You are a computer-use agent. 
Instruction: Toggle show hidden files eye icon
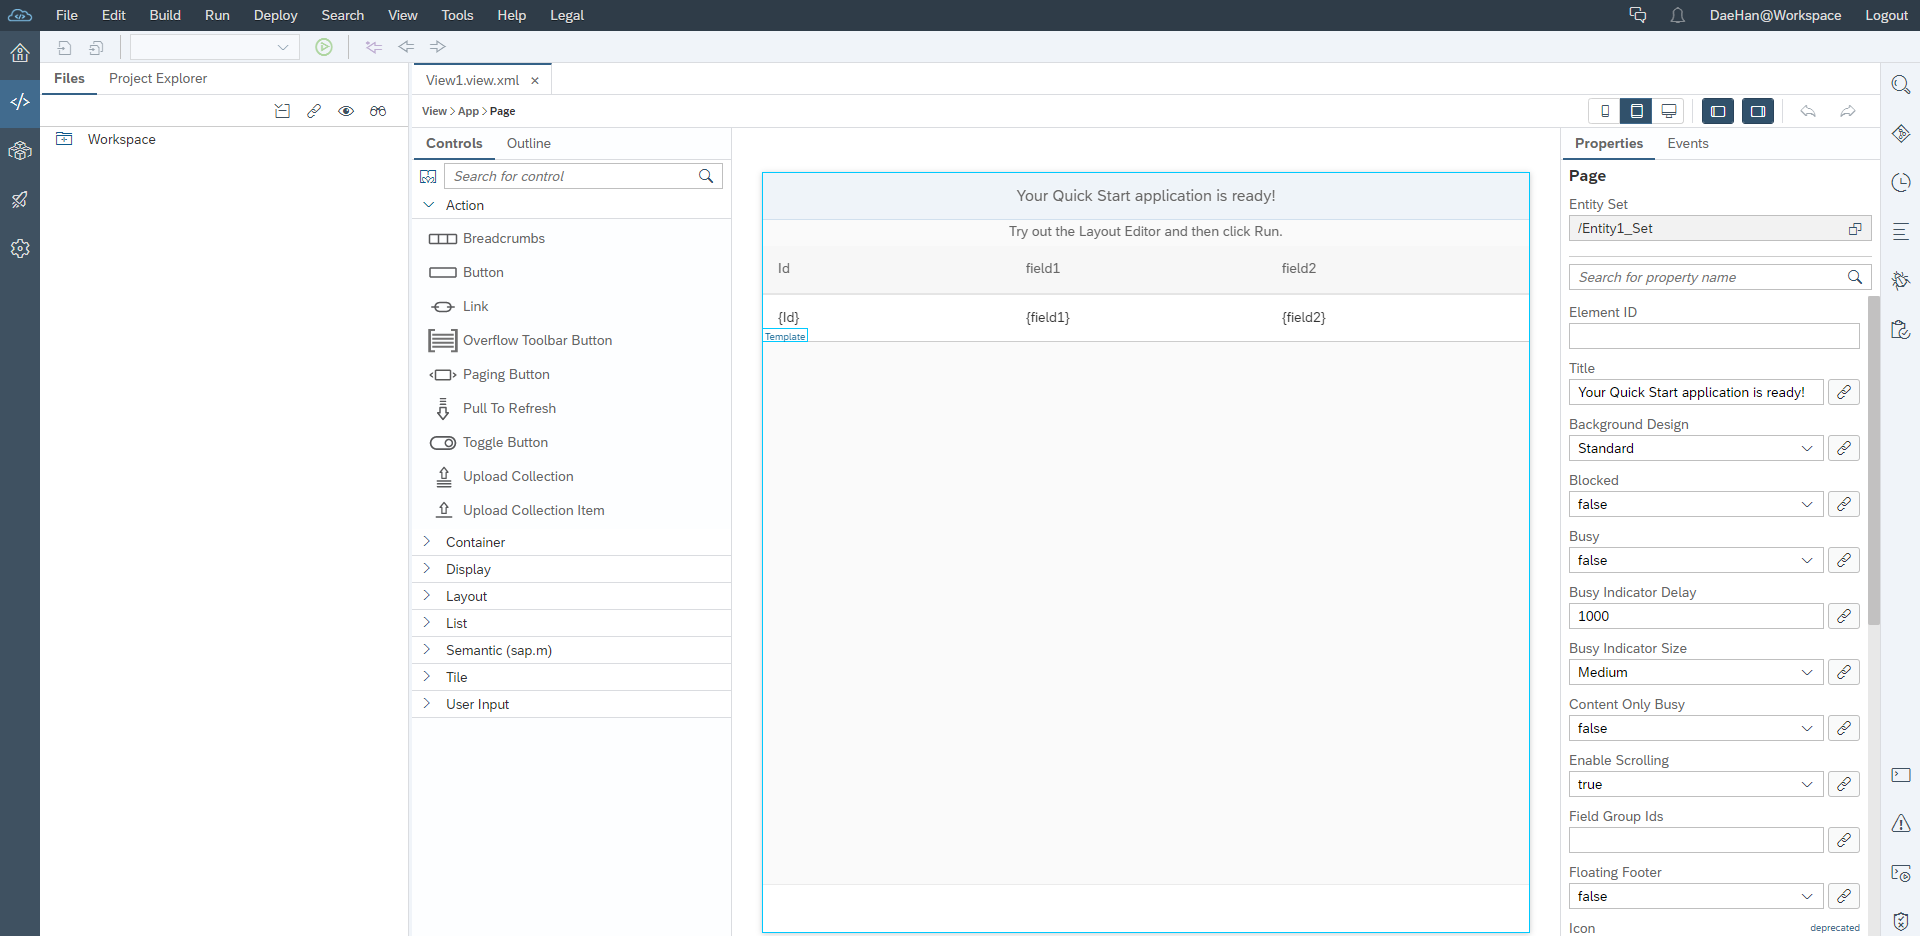coord(346,111)
